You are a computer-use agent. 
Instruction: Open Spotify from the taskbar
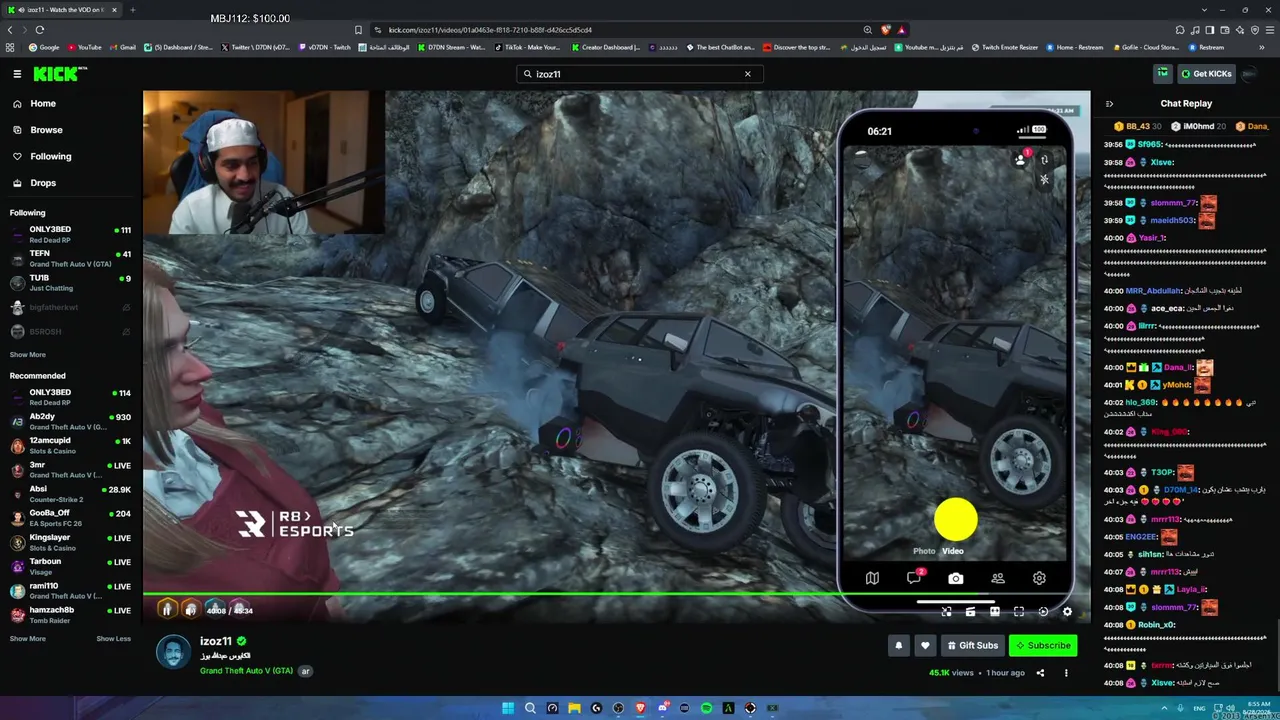(x=706, y=708)
